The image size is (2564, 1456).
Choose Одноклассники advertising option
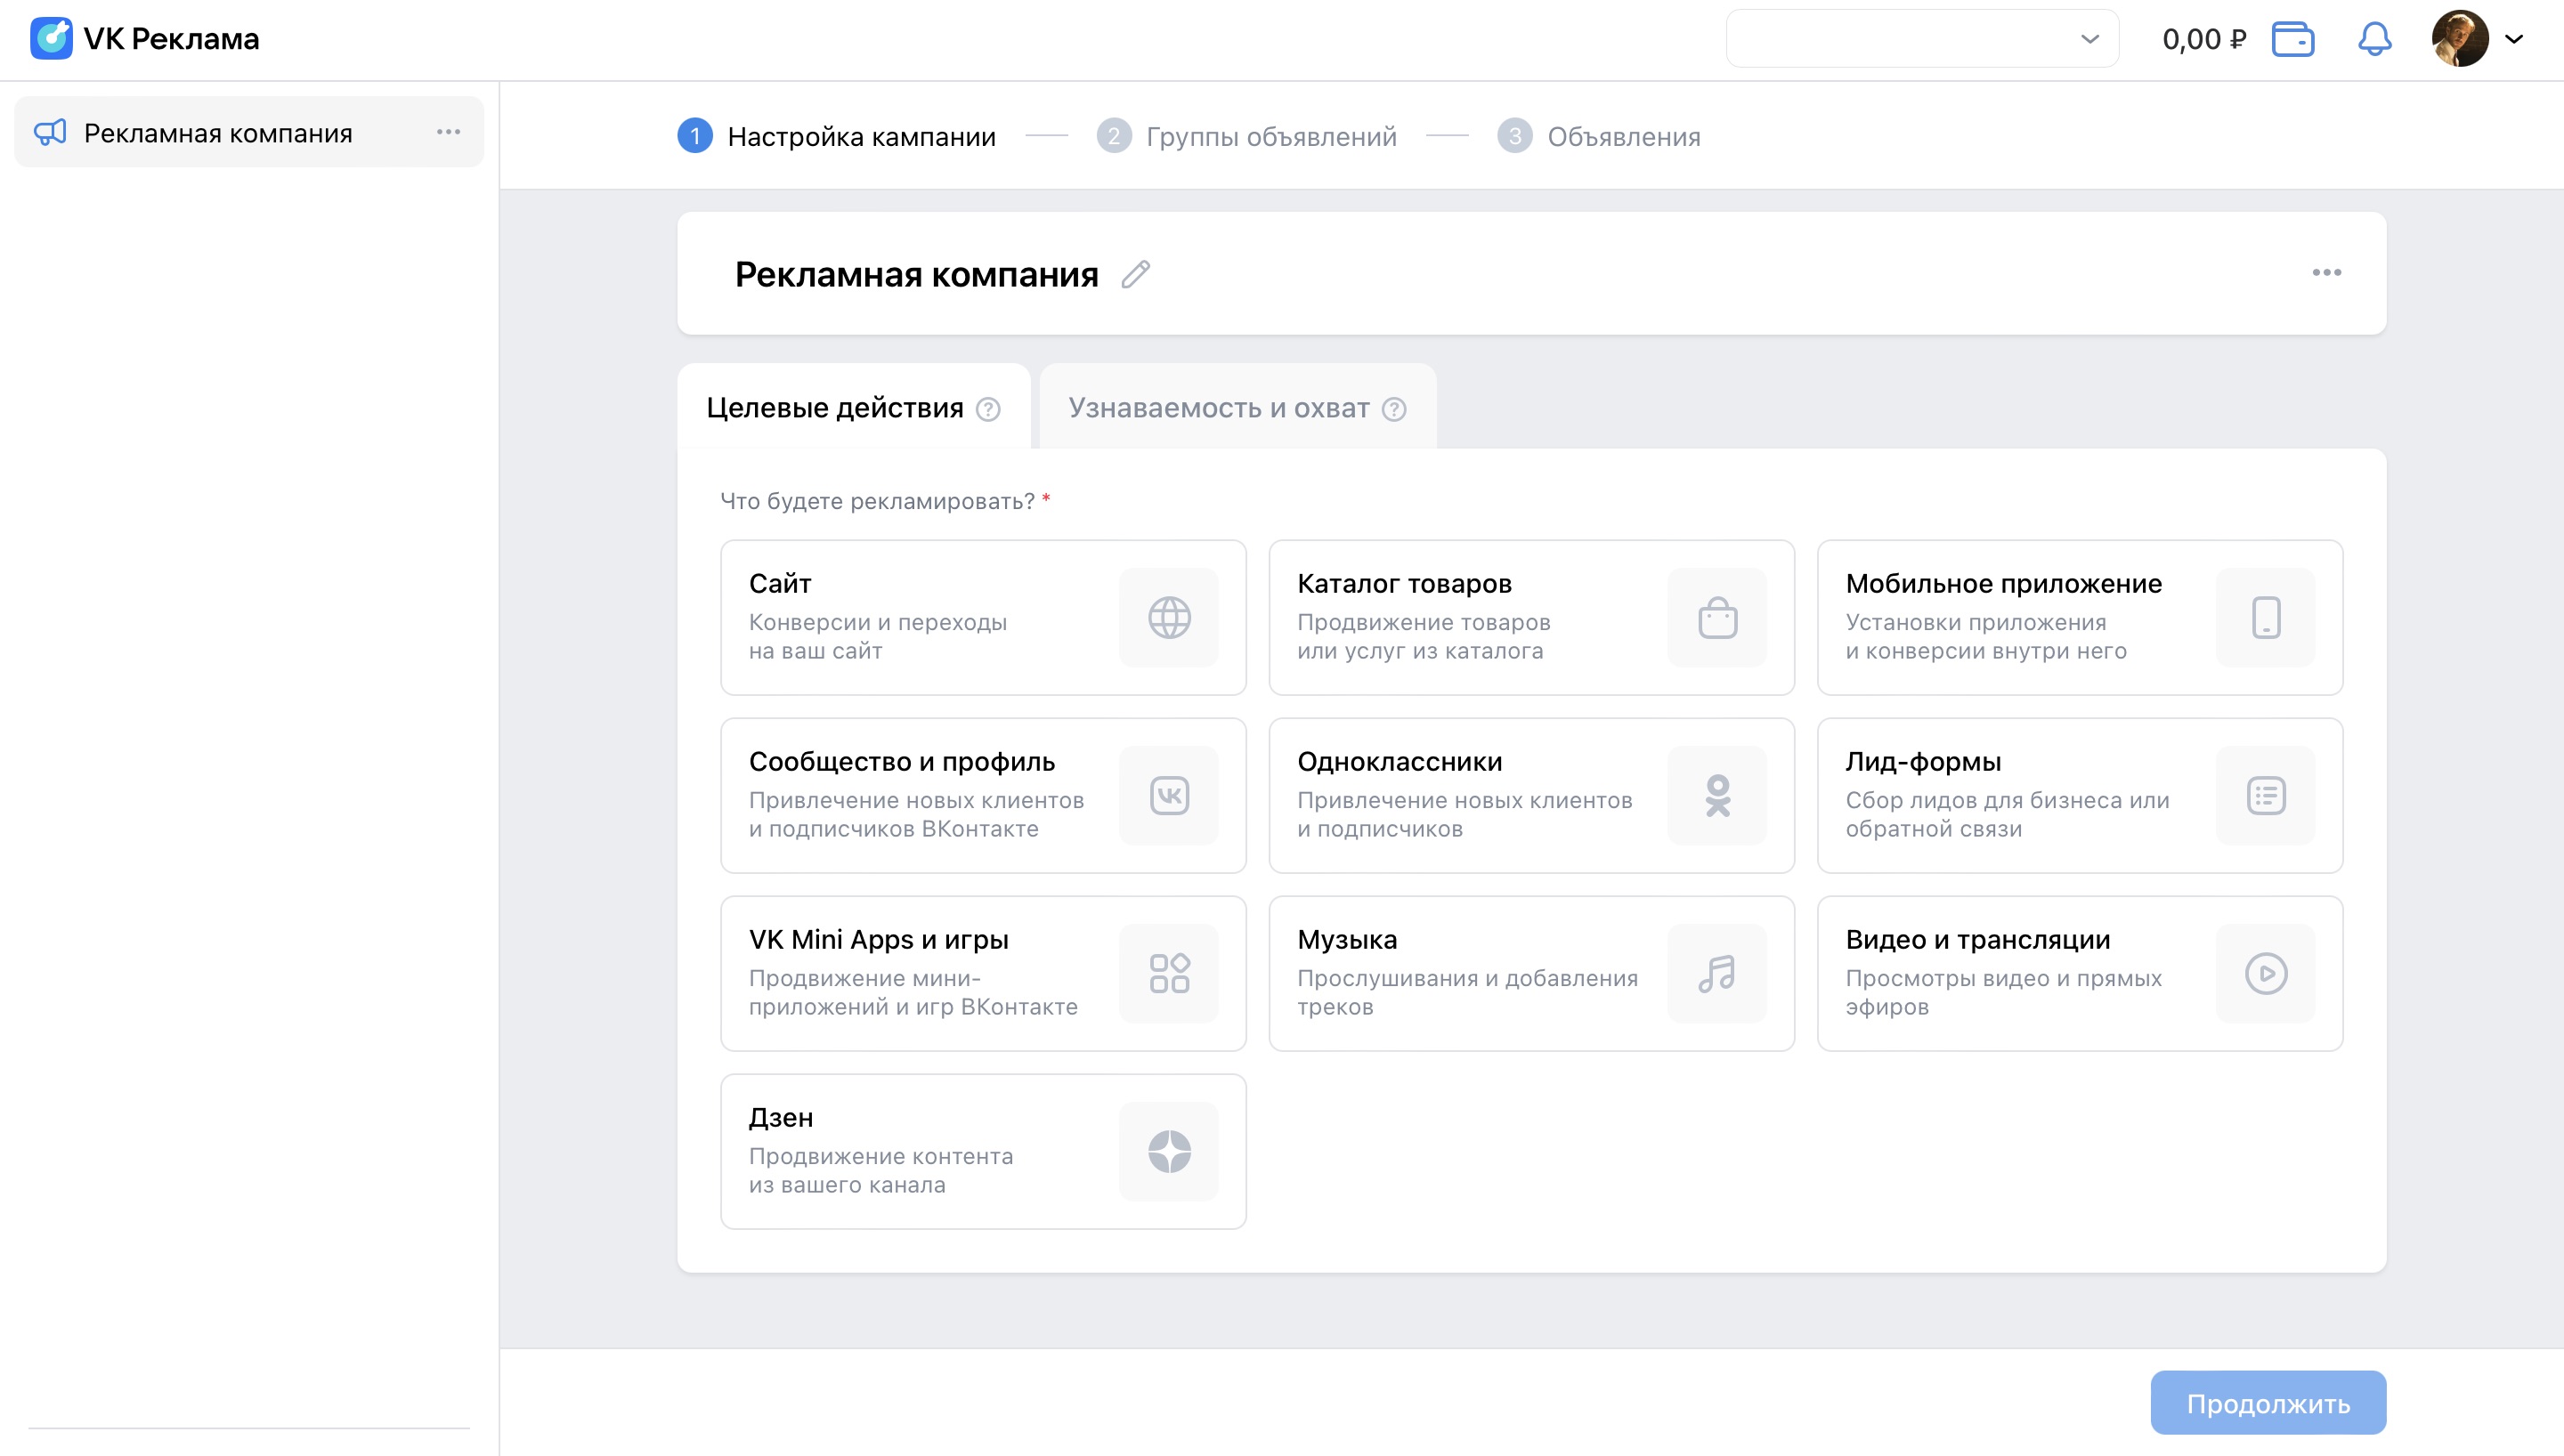click(x=1531, y=796)
